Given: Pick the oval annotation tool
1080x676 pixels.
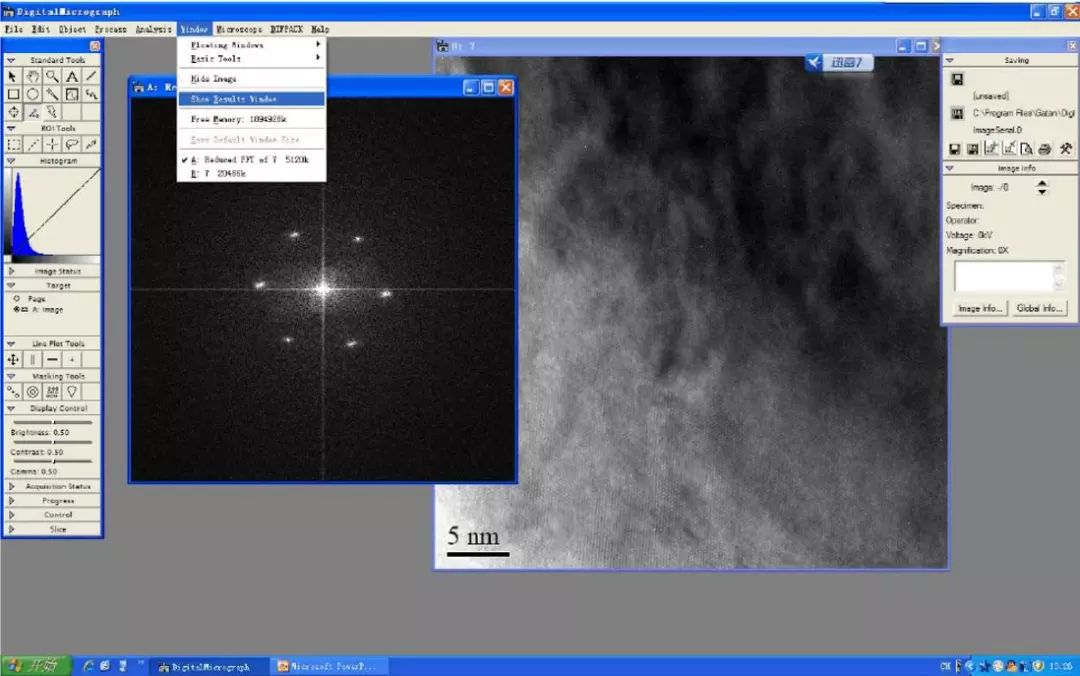Looking at the screenshot, I should tap(32, 94).
